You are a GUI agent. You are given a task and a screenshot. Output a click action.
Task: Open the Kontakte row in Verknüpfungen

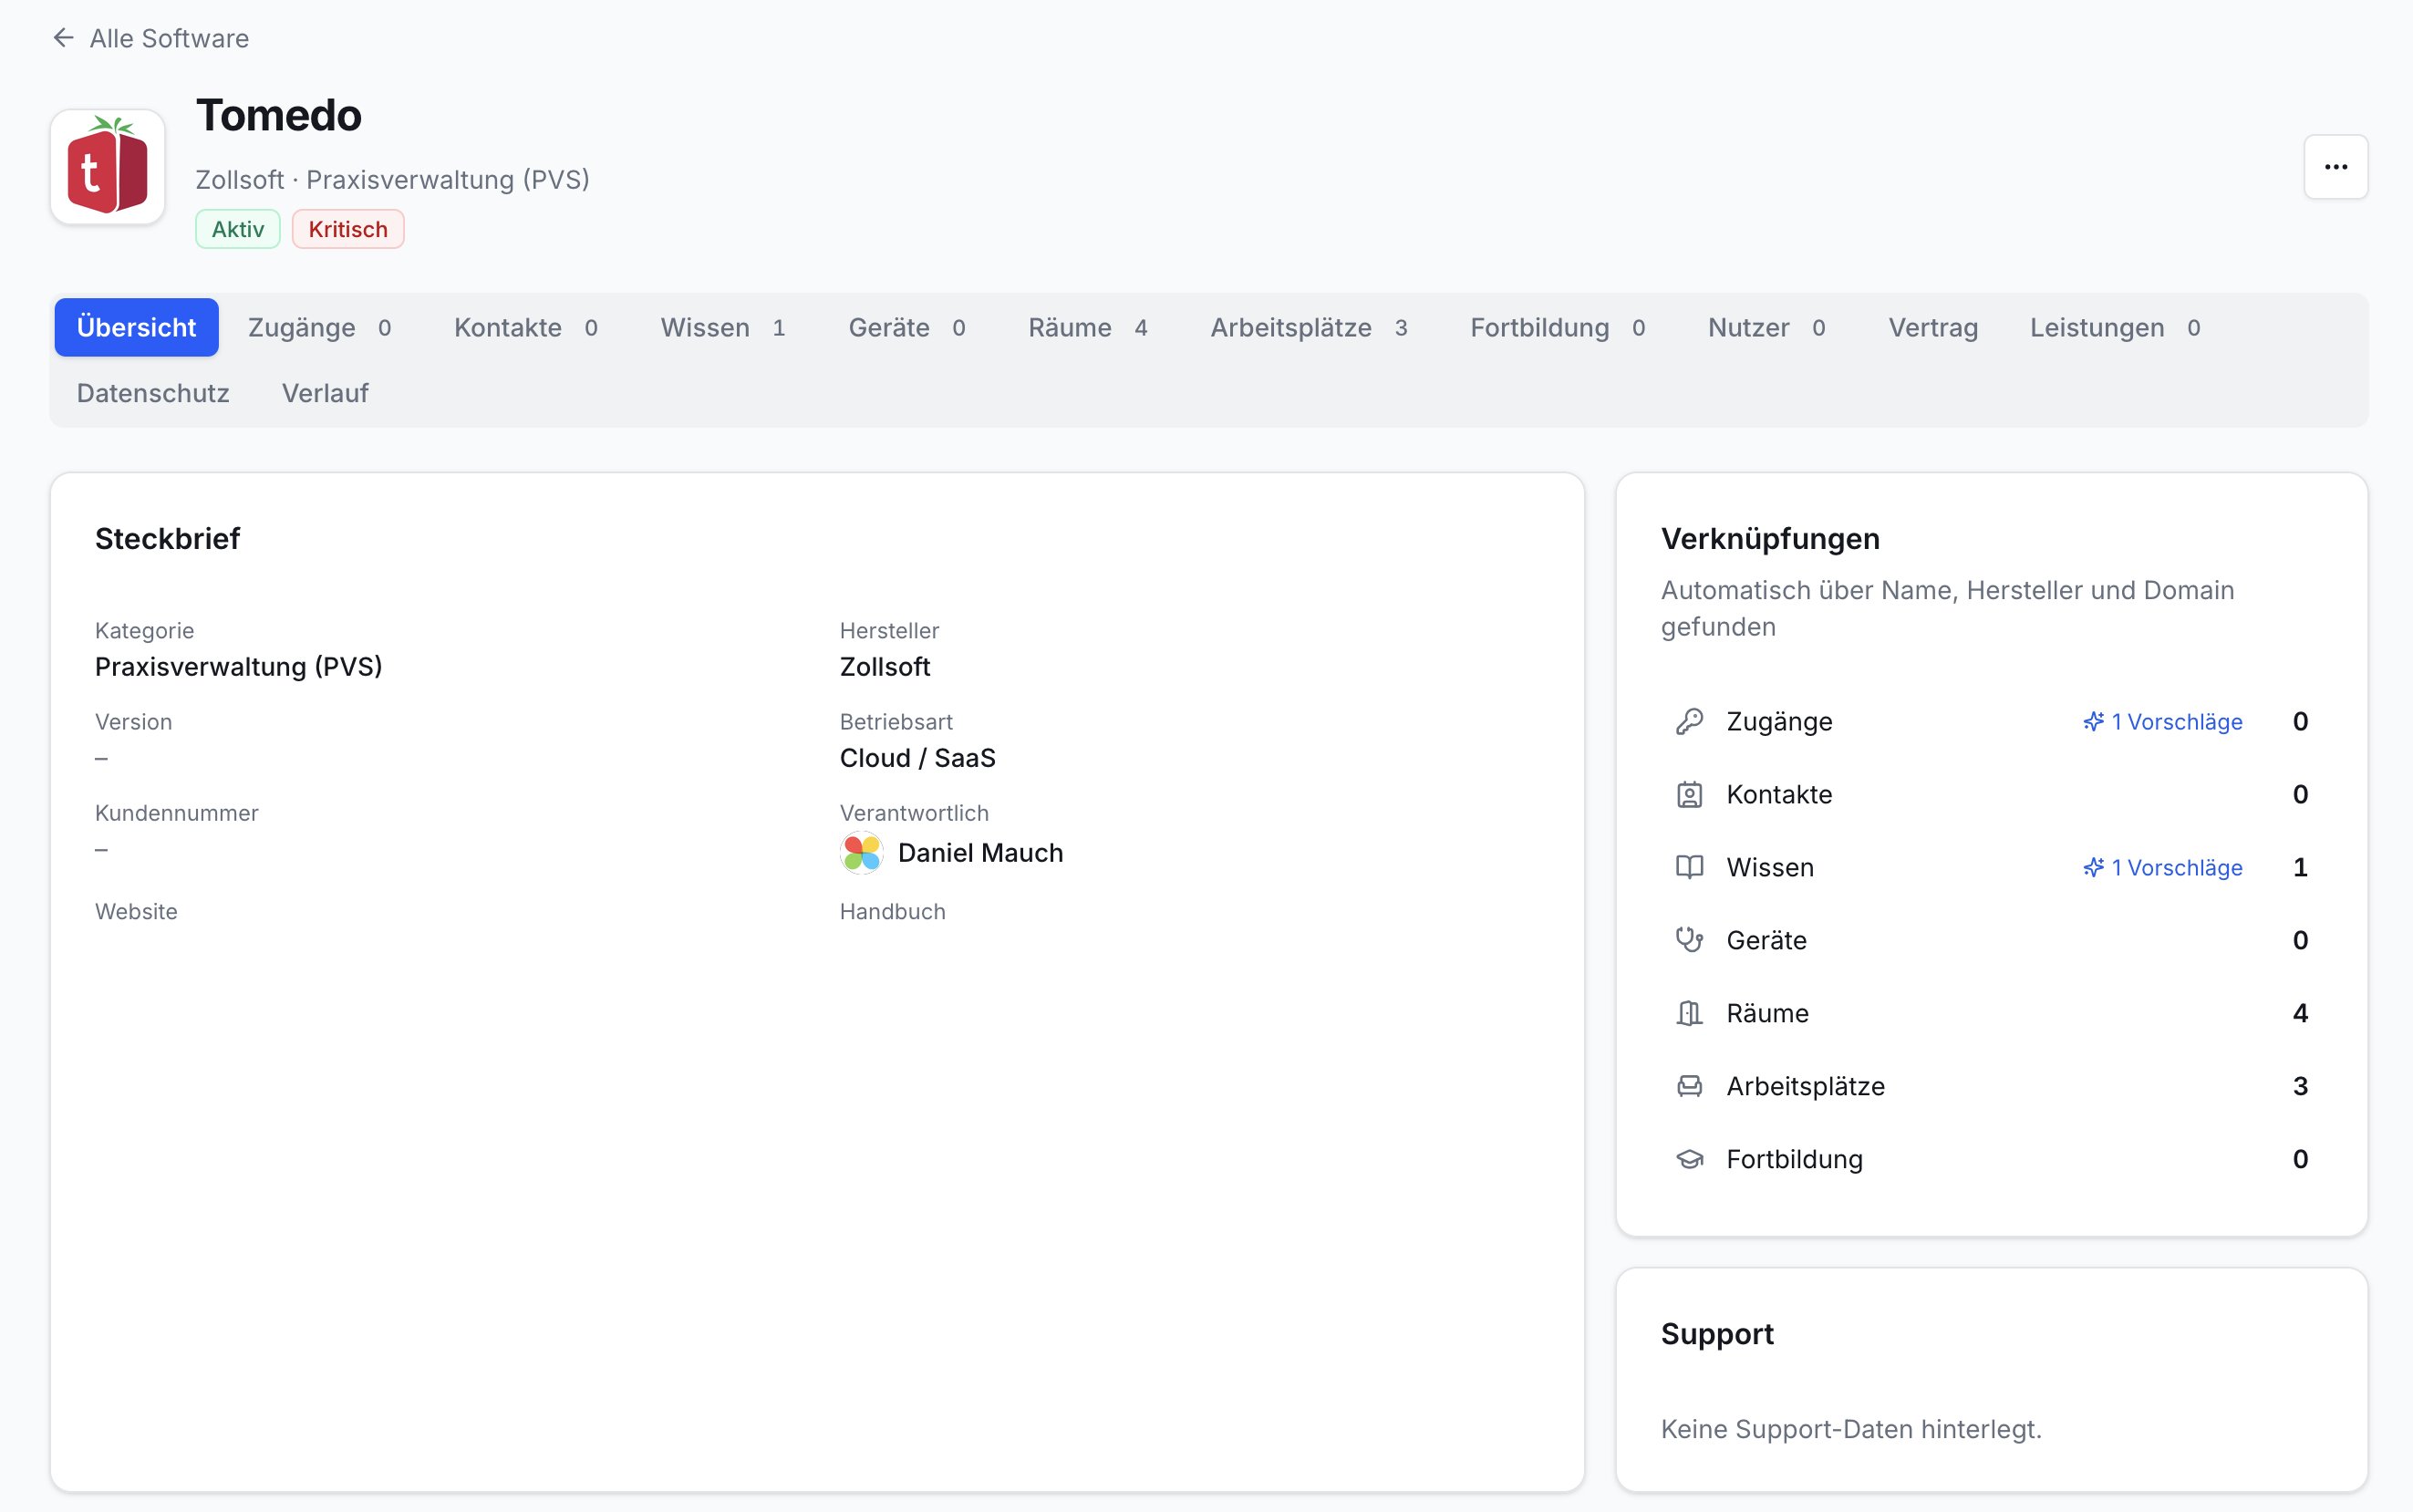(1990, 794)
